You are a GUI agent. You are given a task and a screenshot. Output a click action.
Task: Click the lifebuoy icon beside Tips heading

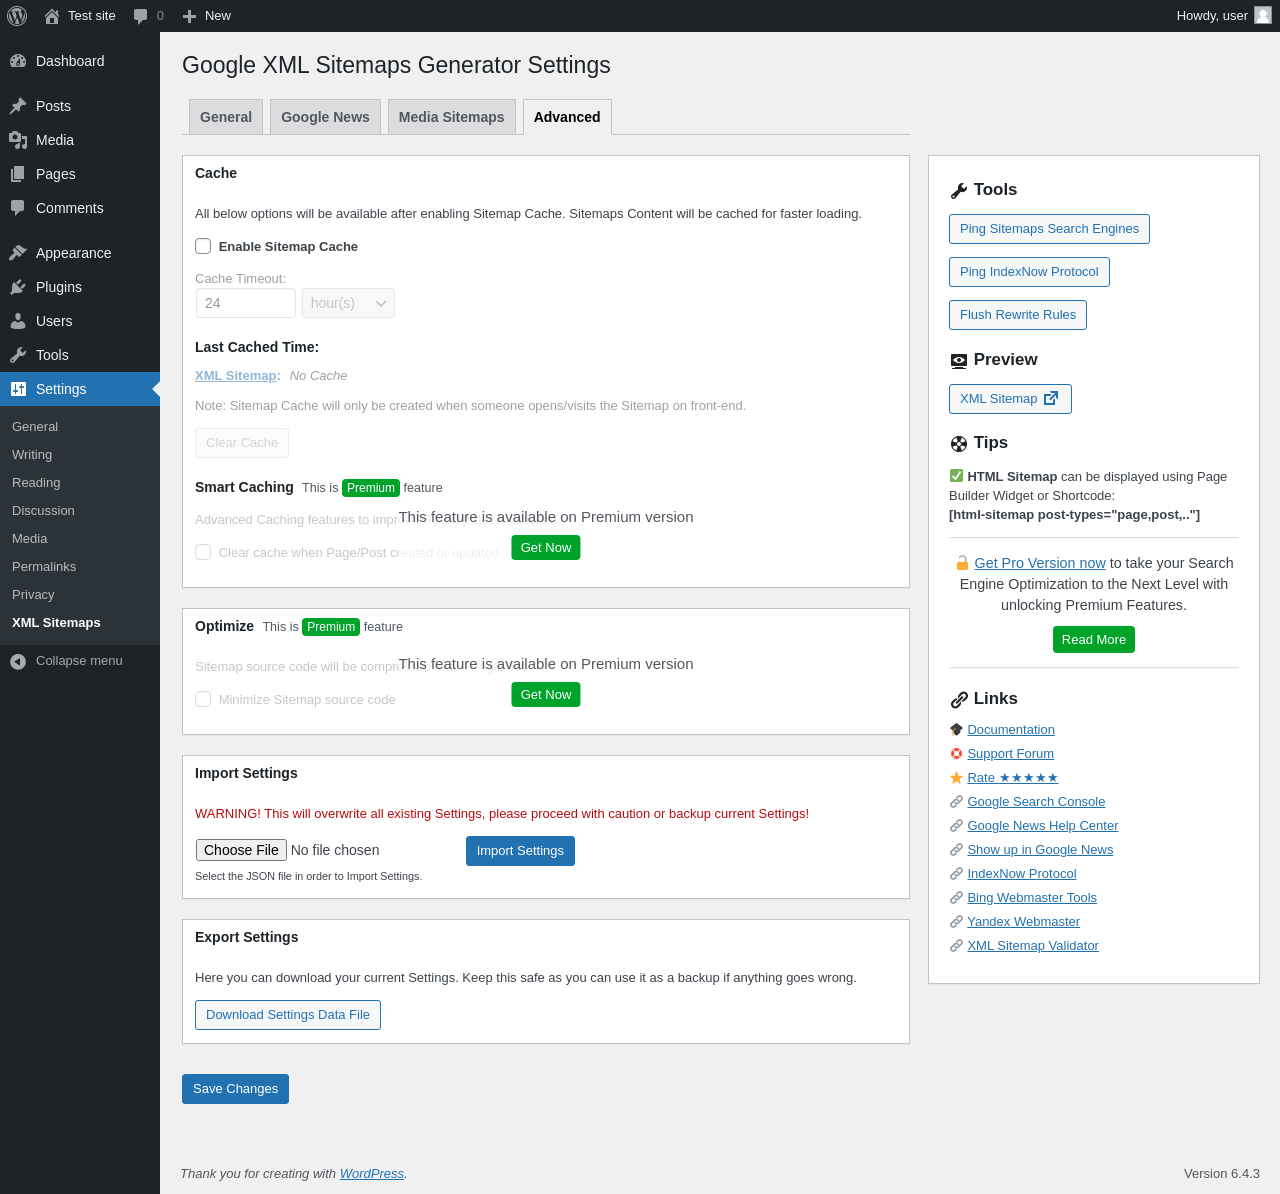(x=959, y=444)
